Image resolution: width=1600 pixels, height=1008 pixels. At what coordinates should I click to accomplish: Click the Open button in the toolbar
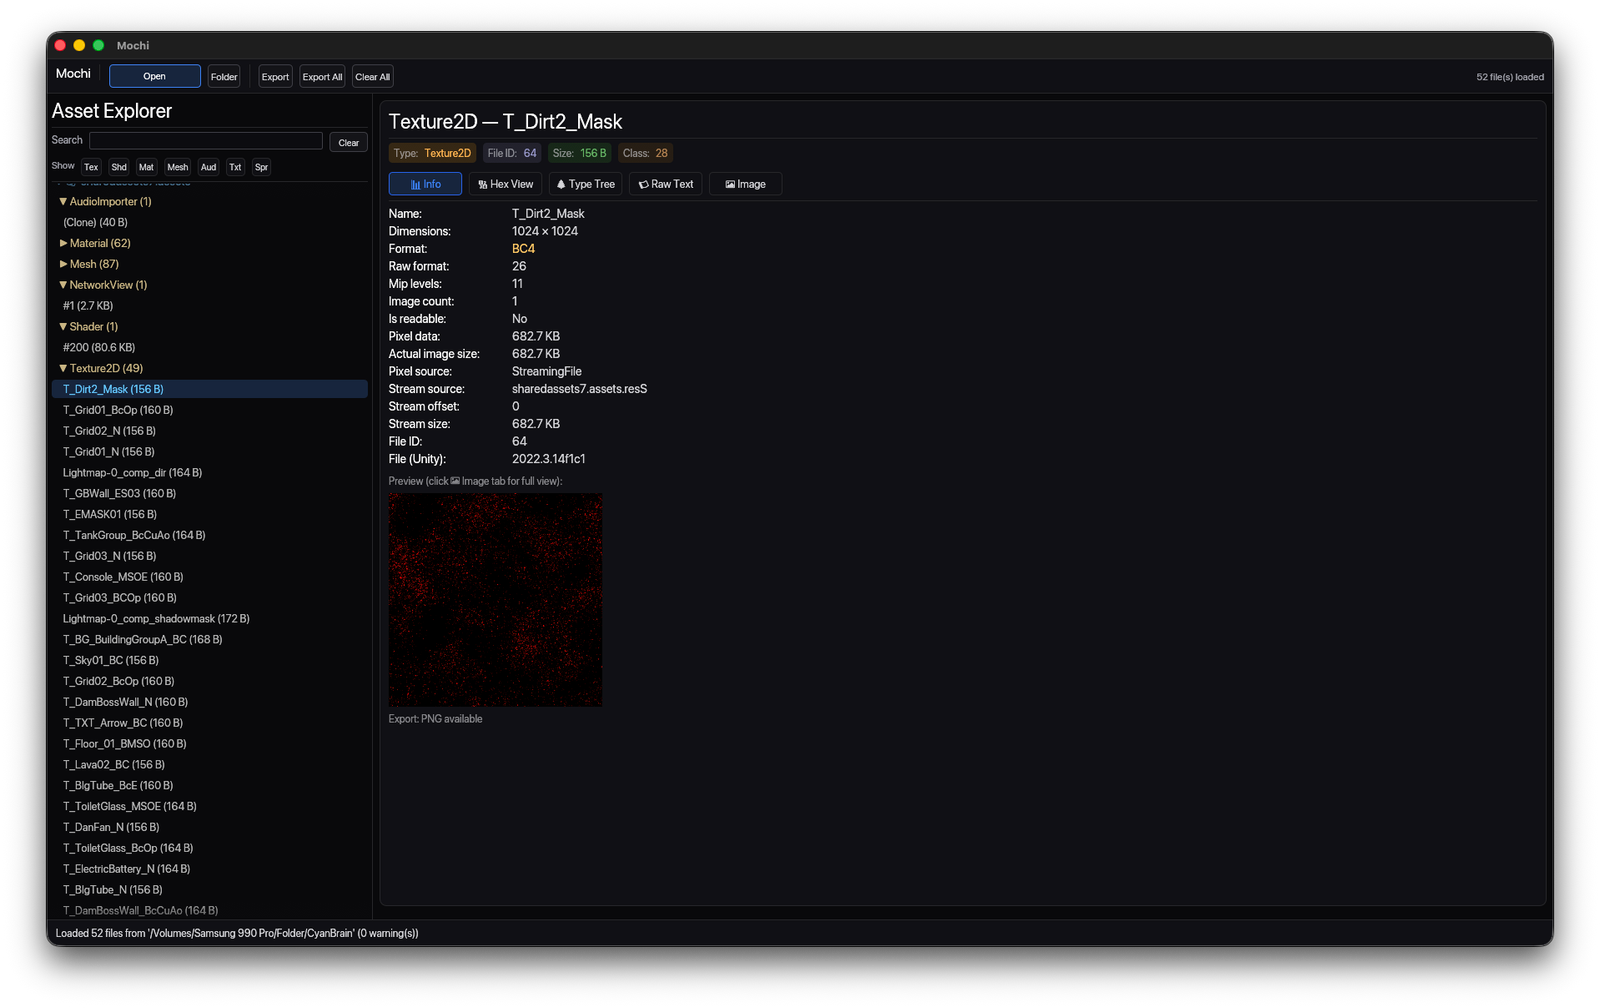[154, 76]
